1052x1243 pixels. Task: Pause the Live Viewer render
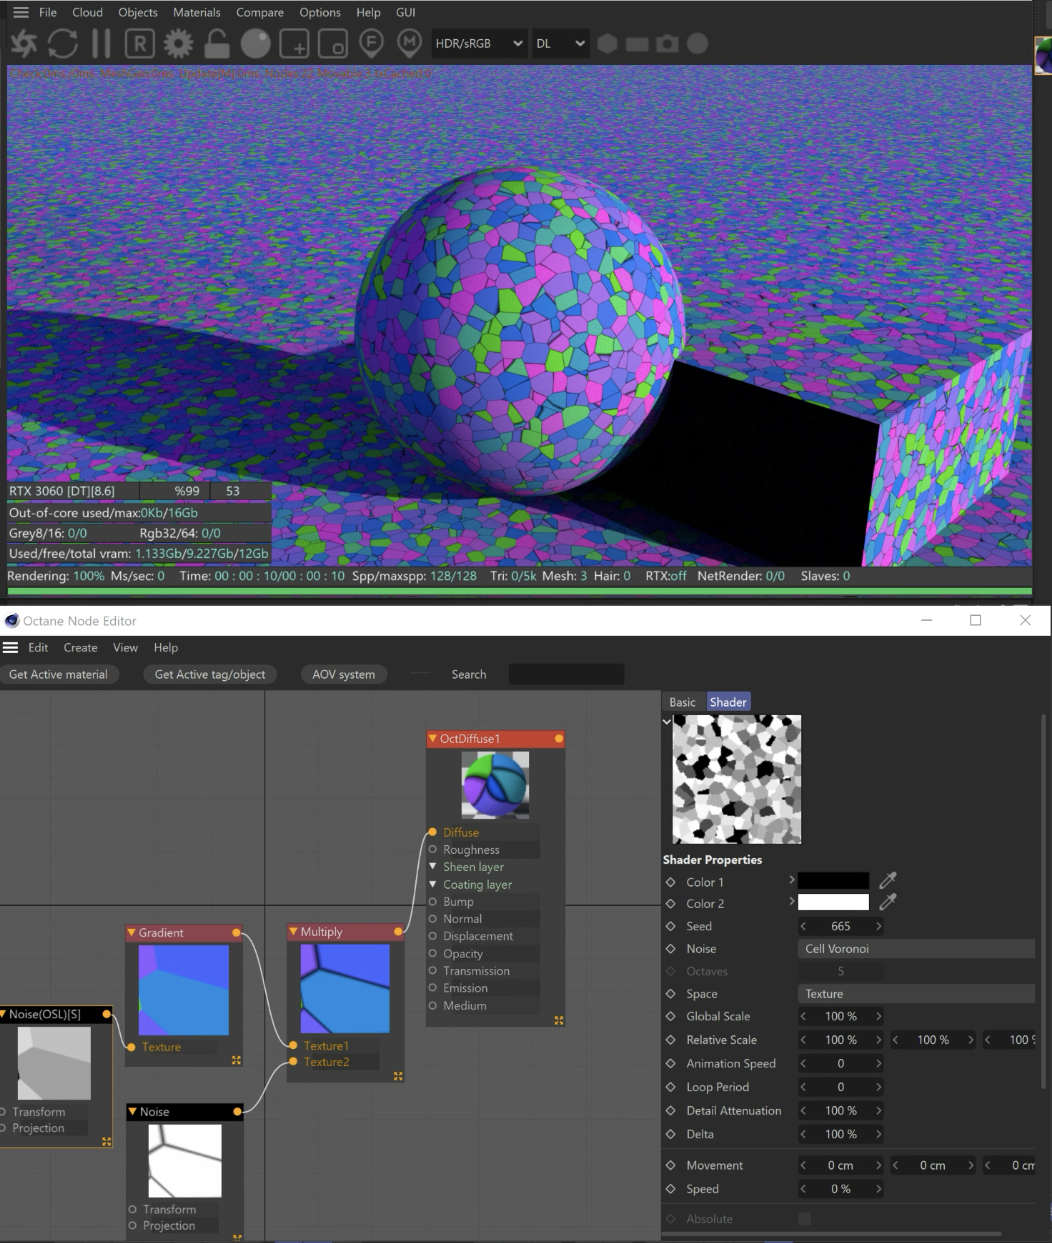click(101, 44)
